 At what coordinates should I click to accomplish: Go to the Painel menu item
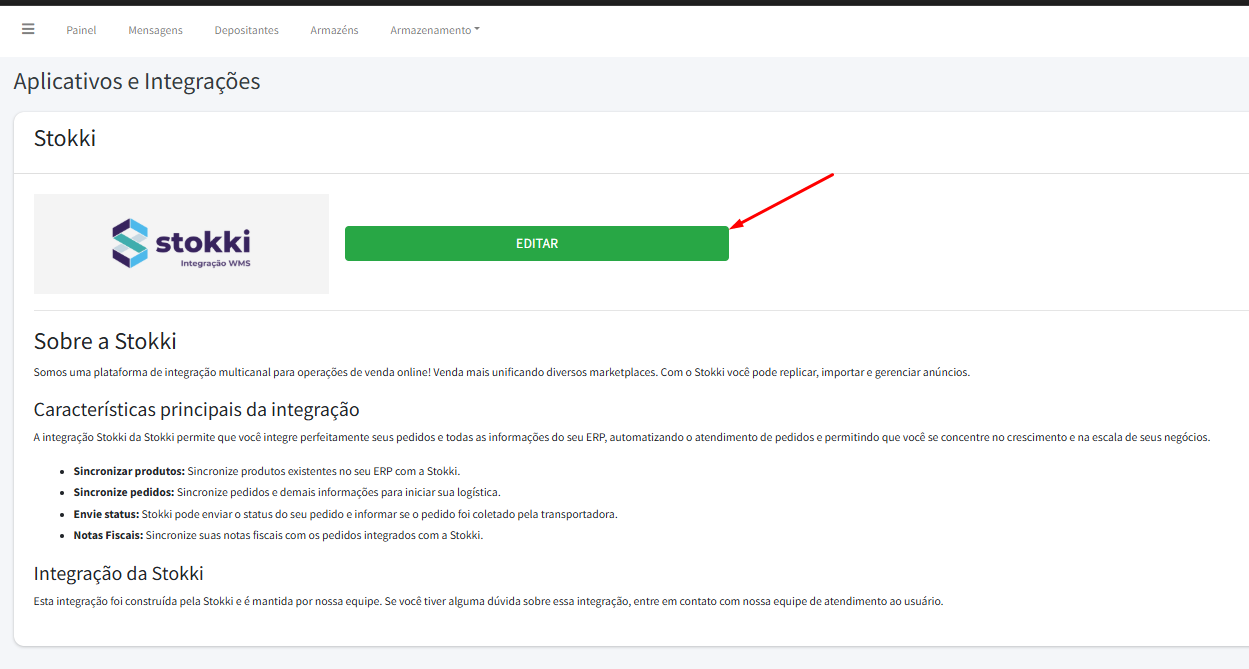pyautogui.click(x=81, y=30)
